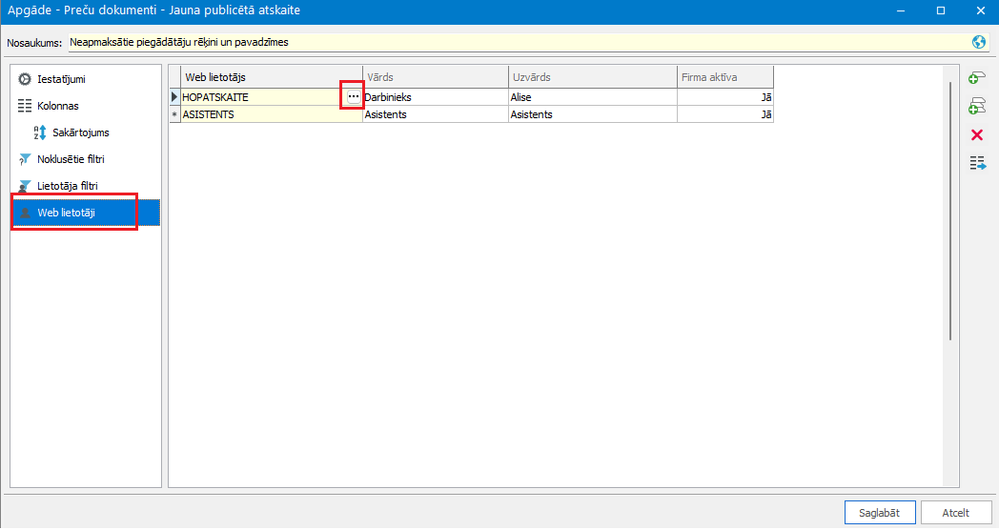Click the Alise surname cell
The image size is (999, 530).
[593, 97]
